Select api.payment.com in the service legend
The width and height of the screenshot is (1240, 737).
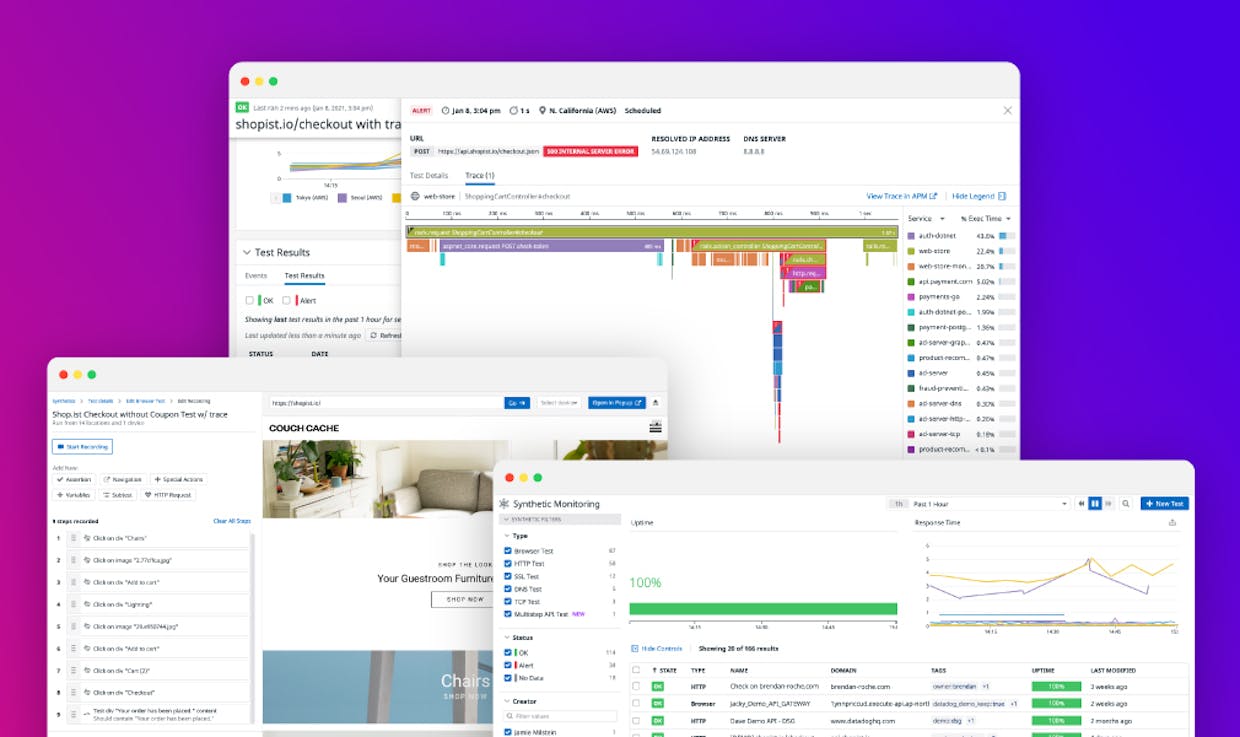click(x=944, y=282)
